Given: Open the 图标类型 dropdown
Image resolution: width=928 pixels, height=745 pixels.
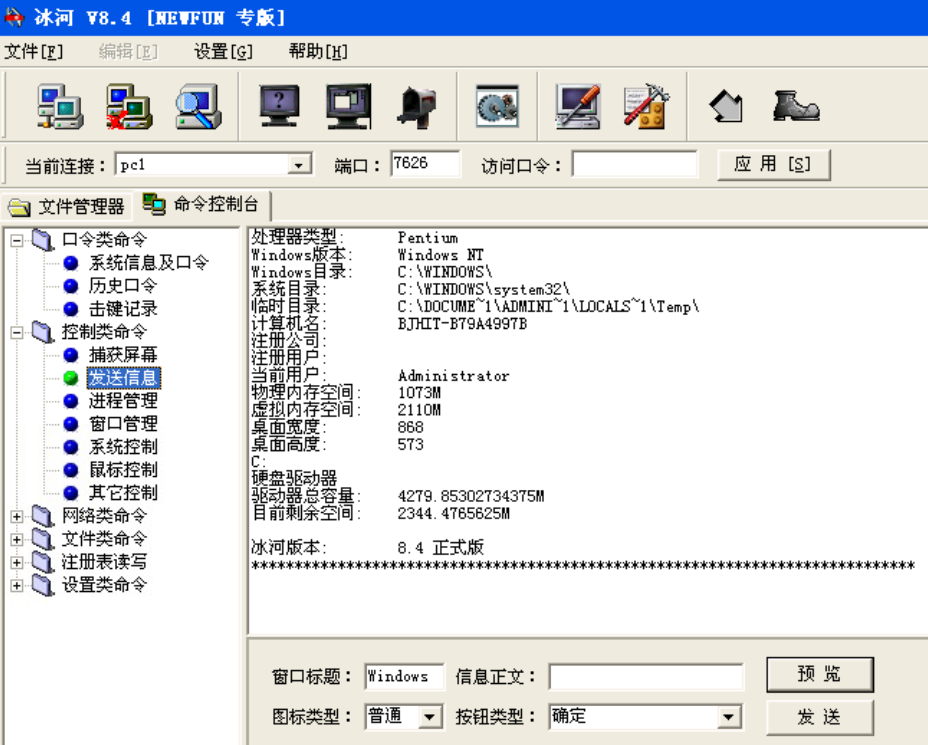Looking at the screenshot, I should (x=430, y=717).
